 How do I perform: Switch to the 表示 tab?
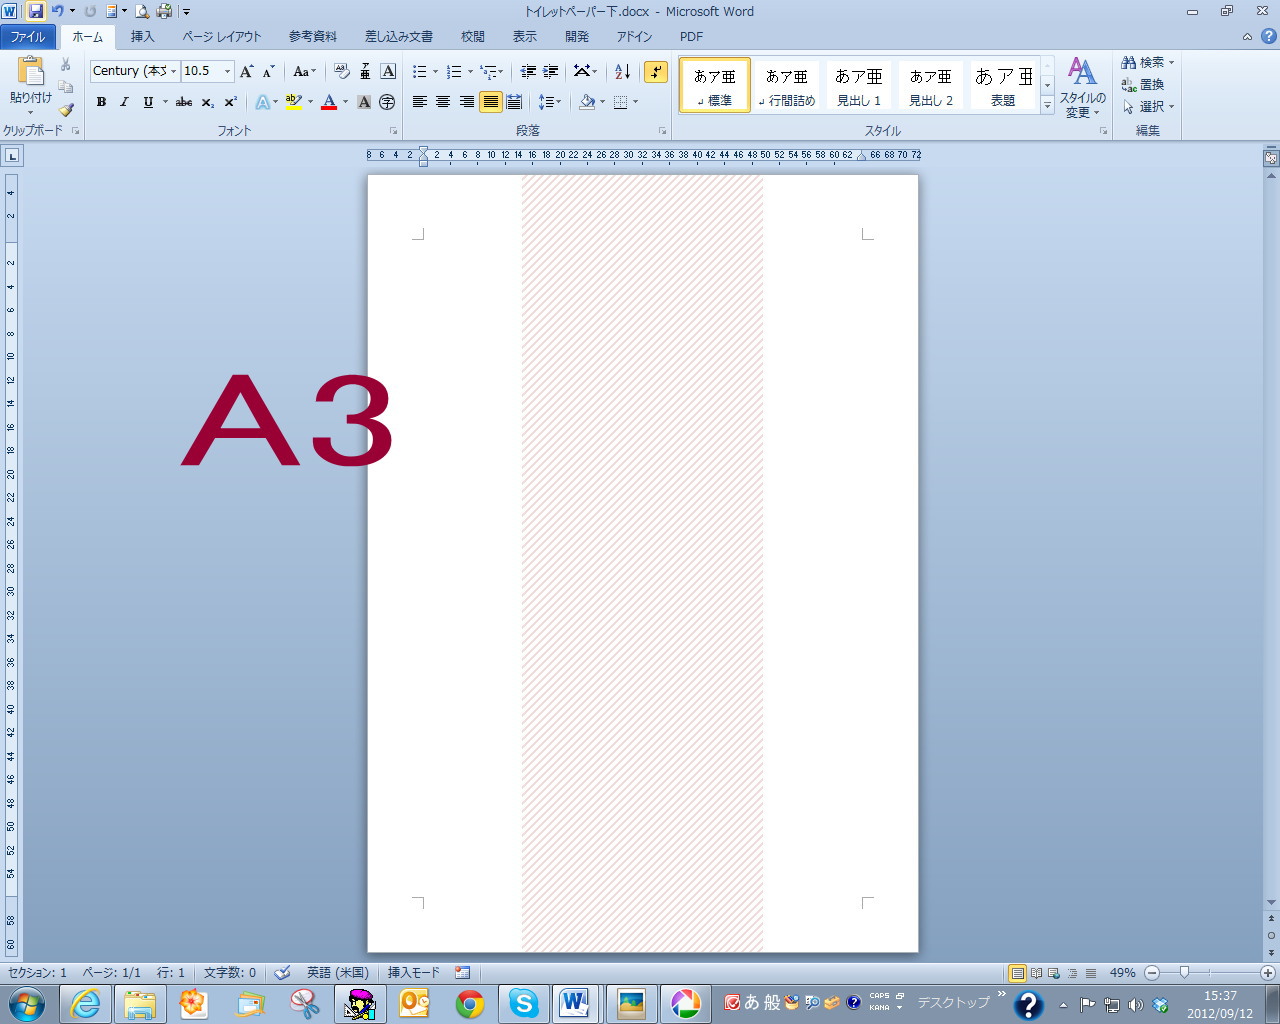(x=525, y=36)
